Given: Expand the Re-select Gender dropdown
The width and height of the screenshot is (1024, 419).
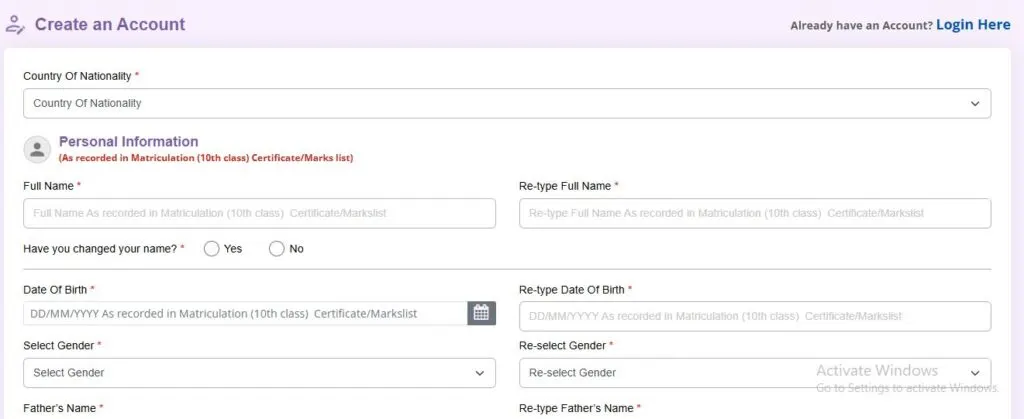Looking at the screenshot, I should [754, 373].
